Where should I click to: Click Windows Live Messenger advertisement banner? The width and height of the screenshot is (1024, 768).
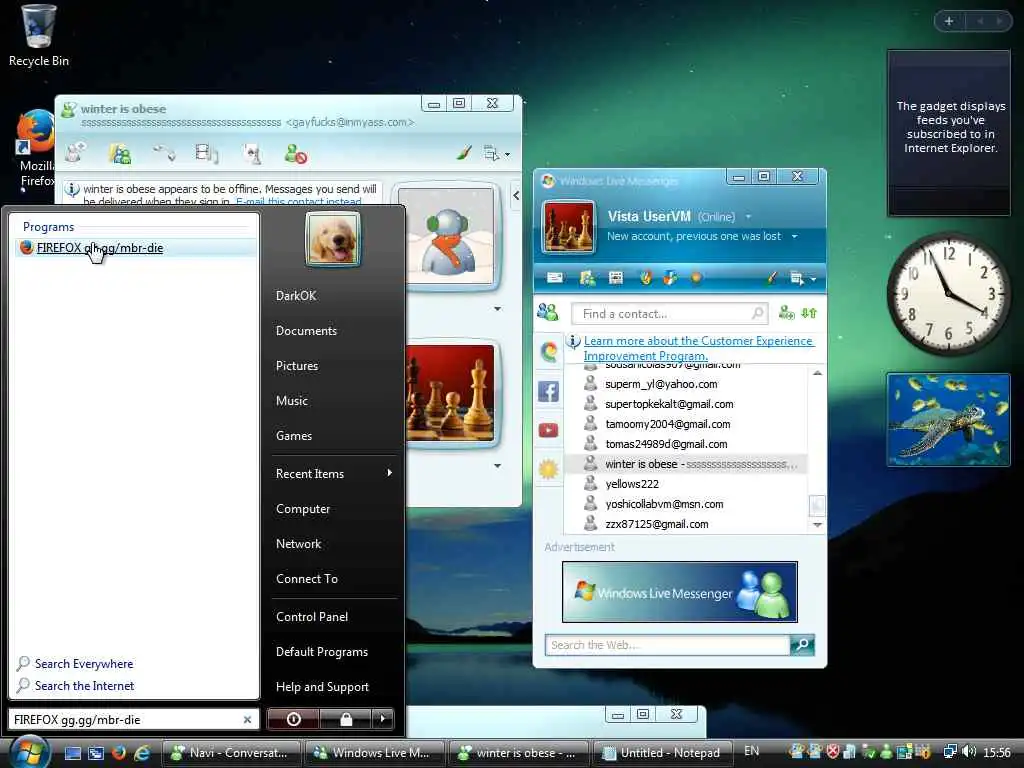[x=680, y=592]
